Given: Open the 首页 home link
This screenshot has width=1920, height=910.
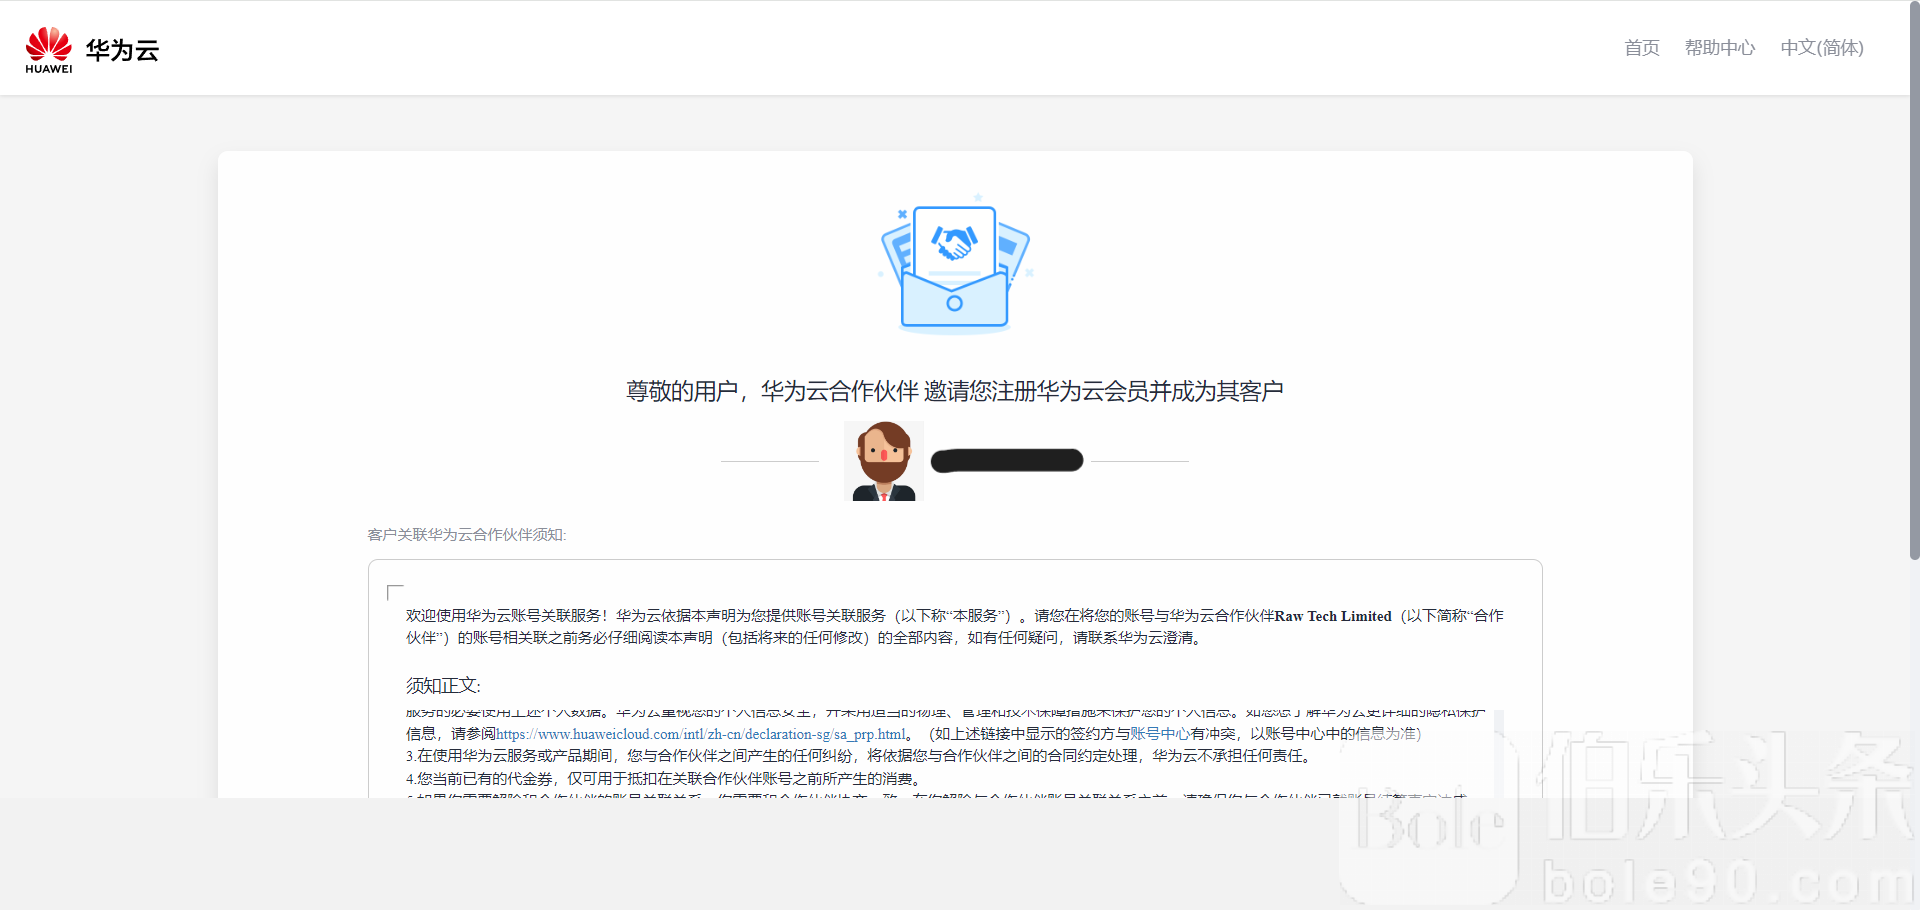Looking at the screenshot, I should (1642, 48).
